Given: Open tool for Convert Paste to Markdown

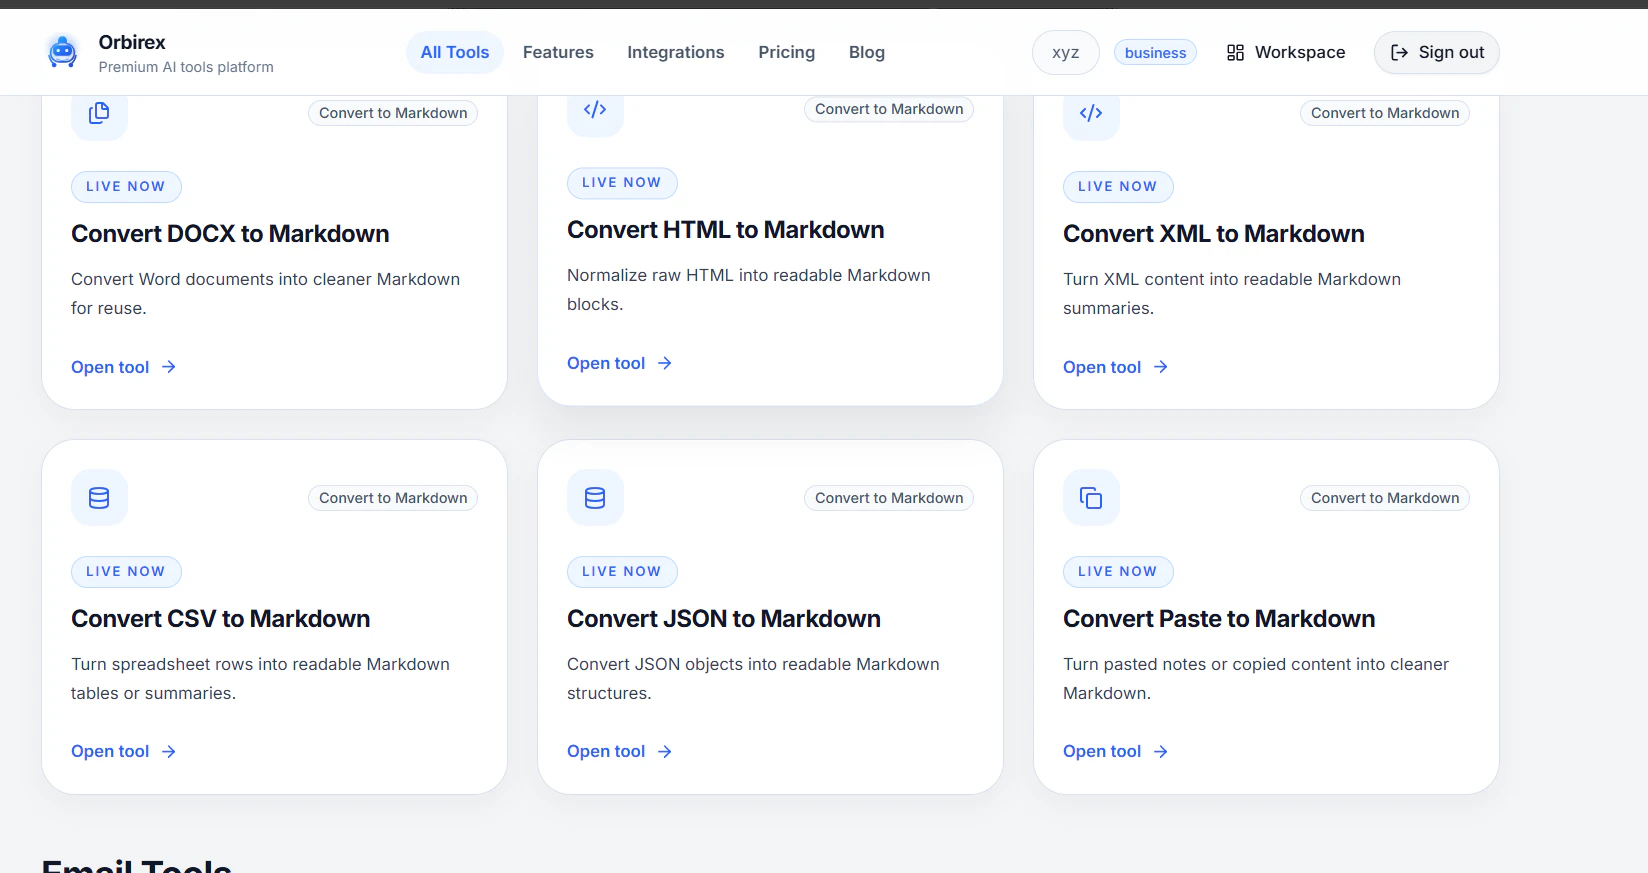Looking at the screenshot, I should pyautogui.click(x=1115, y=751).
